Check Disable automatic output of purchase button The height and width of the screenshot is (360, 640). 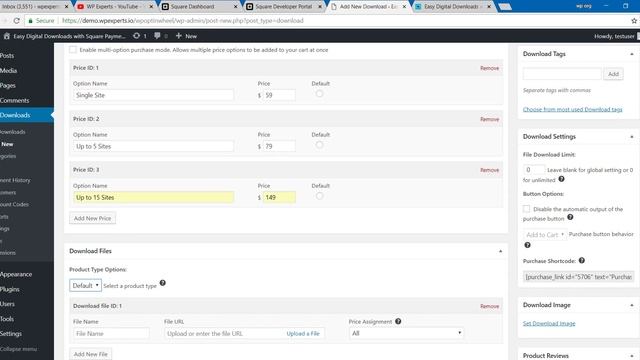coord(527,209)
